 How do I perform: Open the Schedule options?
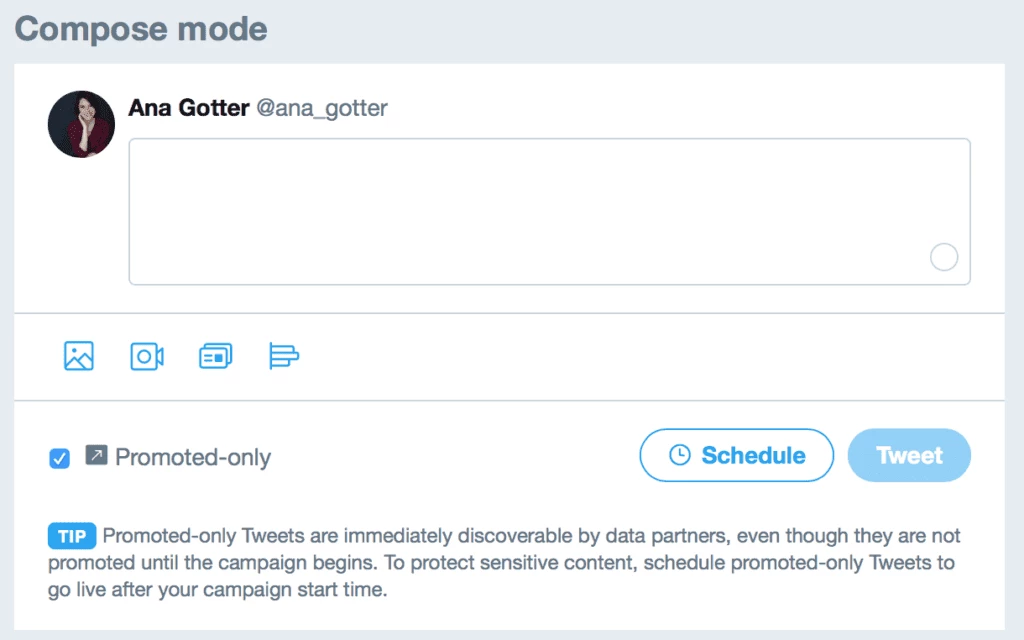coord(736,455)
